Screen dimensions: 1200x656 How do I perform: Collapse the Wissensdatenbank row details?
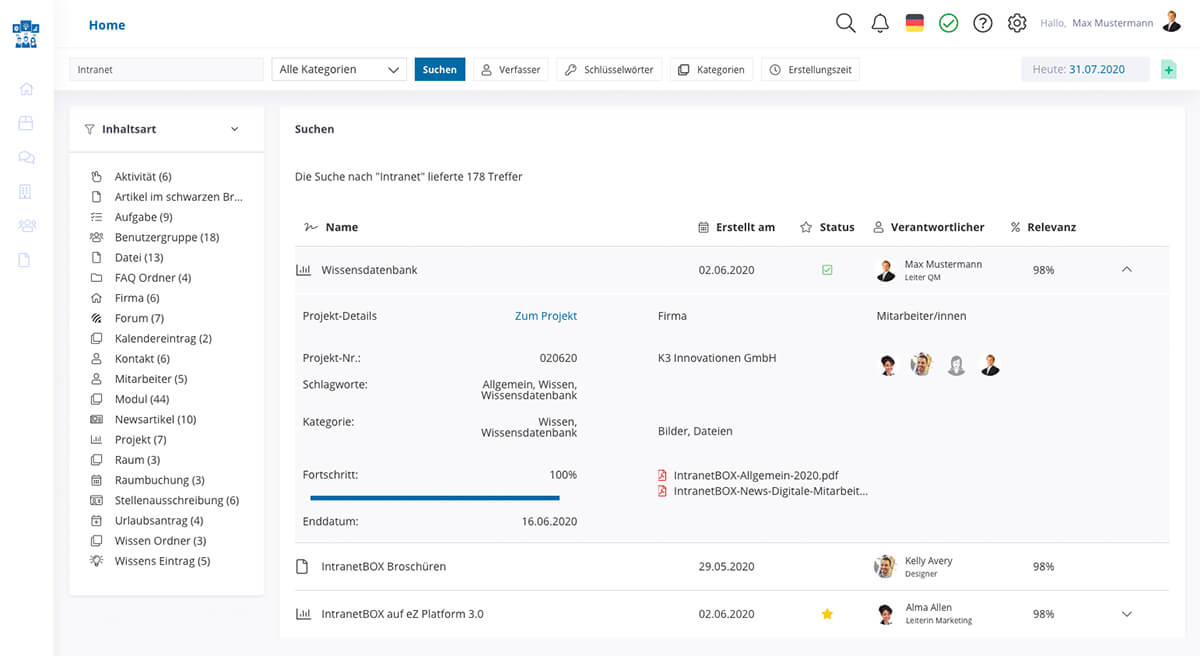click(1127, 270)
